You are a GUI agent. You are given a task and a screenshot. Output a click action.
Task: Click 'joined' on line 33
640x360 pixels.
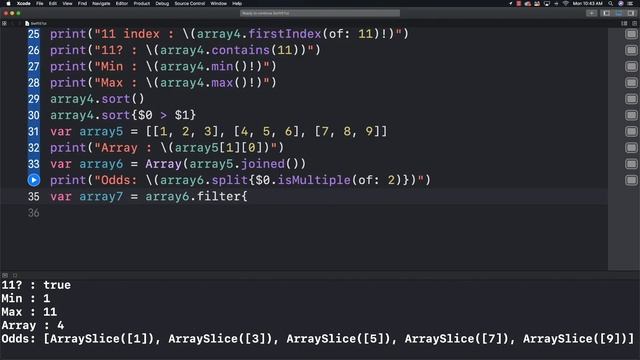coord(262,164)
